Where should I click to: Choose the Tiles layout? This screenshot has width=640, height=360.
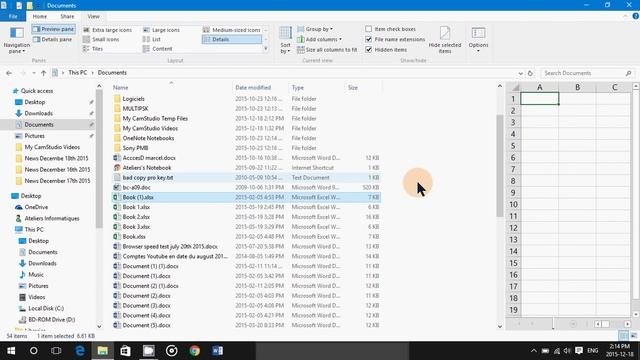[93, 49]
